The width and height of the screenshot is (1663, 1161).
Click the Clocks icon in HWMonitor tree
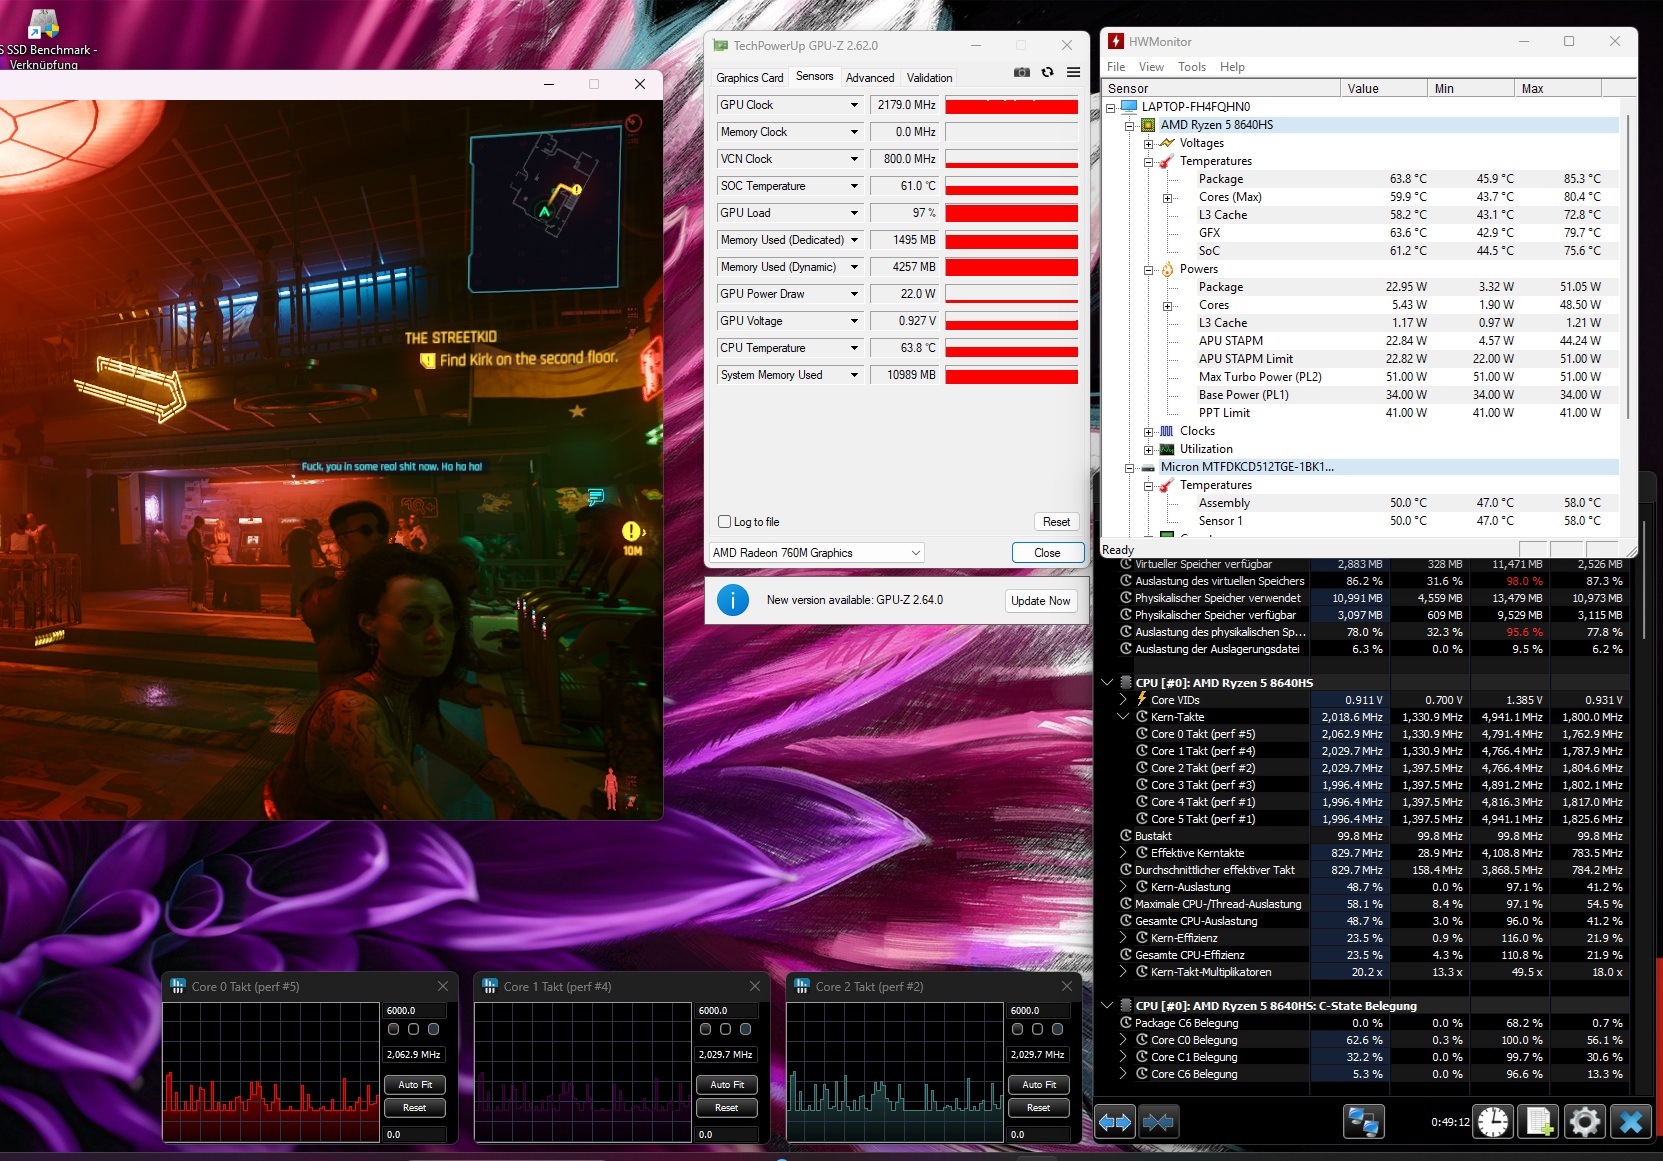[x=1167, y=431]
